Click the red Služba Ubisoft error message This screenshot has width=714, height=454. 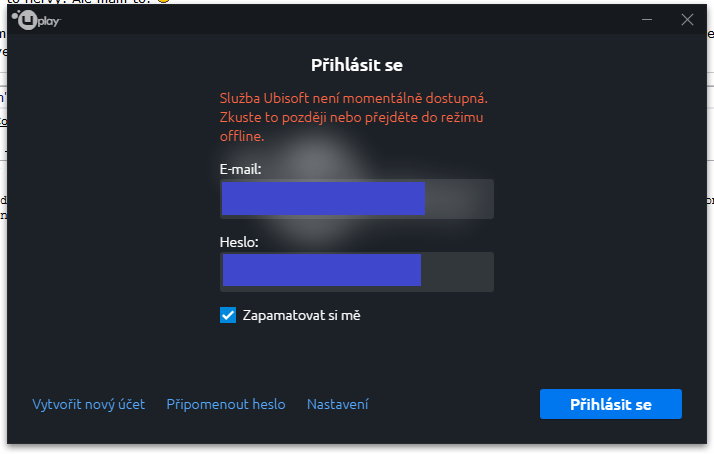point(354,117)
